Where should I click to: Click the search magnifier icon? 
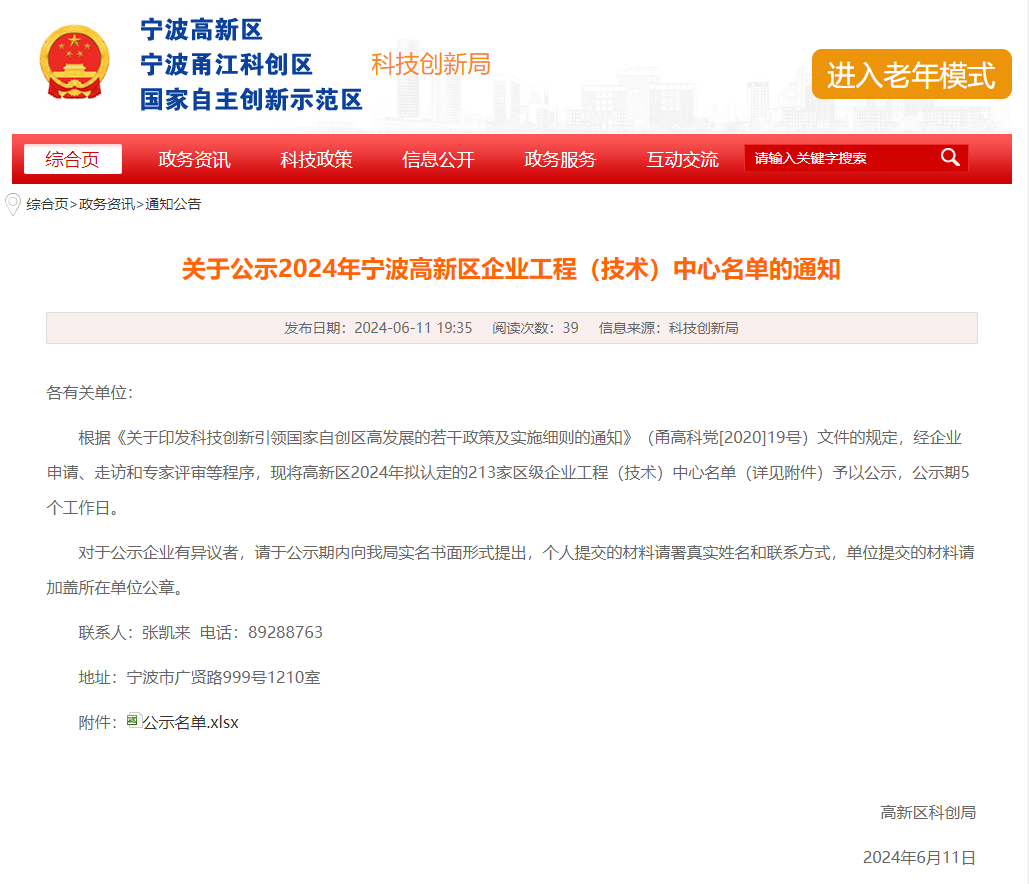click(x=949, y=158)
